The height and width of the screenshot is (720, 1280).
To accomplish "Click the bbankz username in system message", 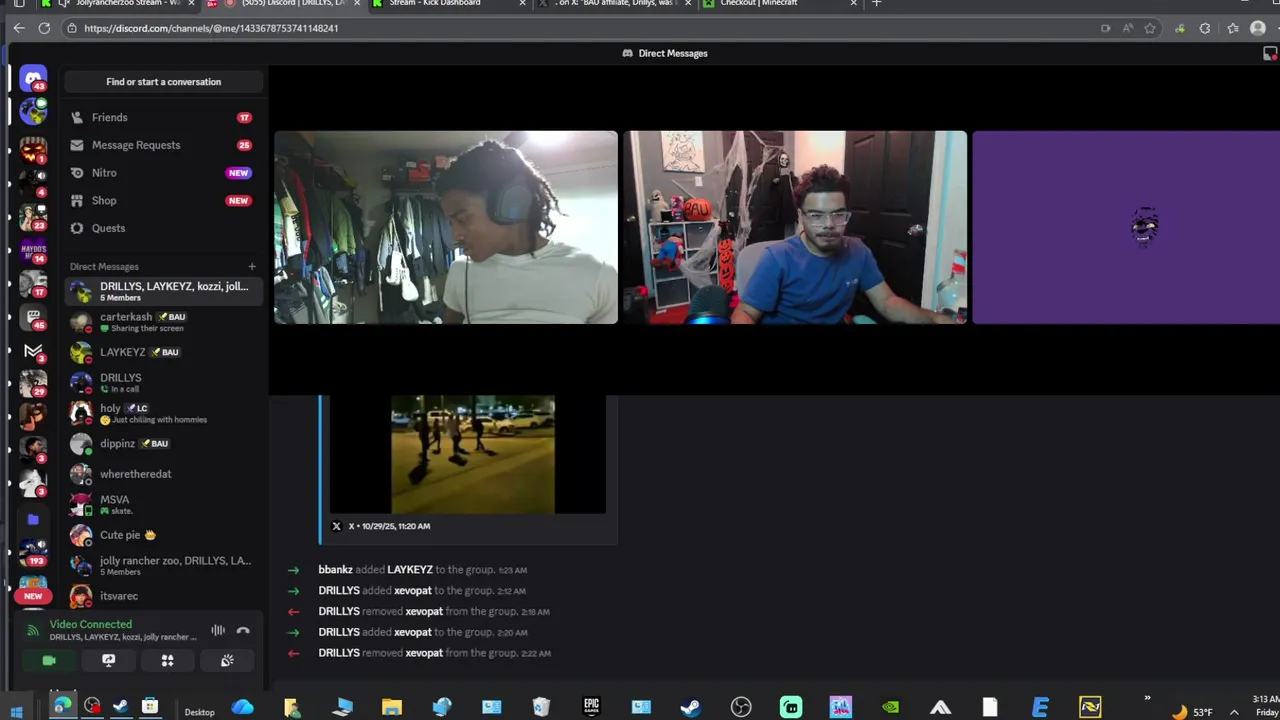I will tap(335, 570).
